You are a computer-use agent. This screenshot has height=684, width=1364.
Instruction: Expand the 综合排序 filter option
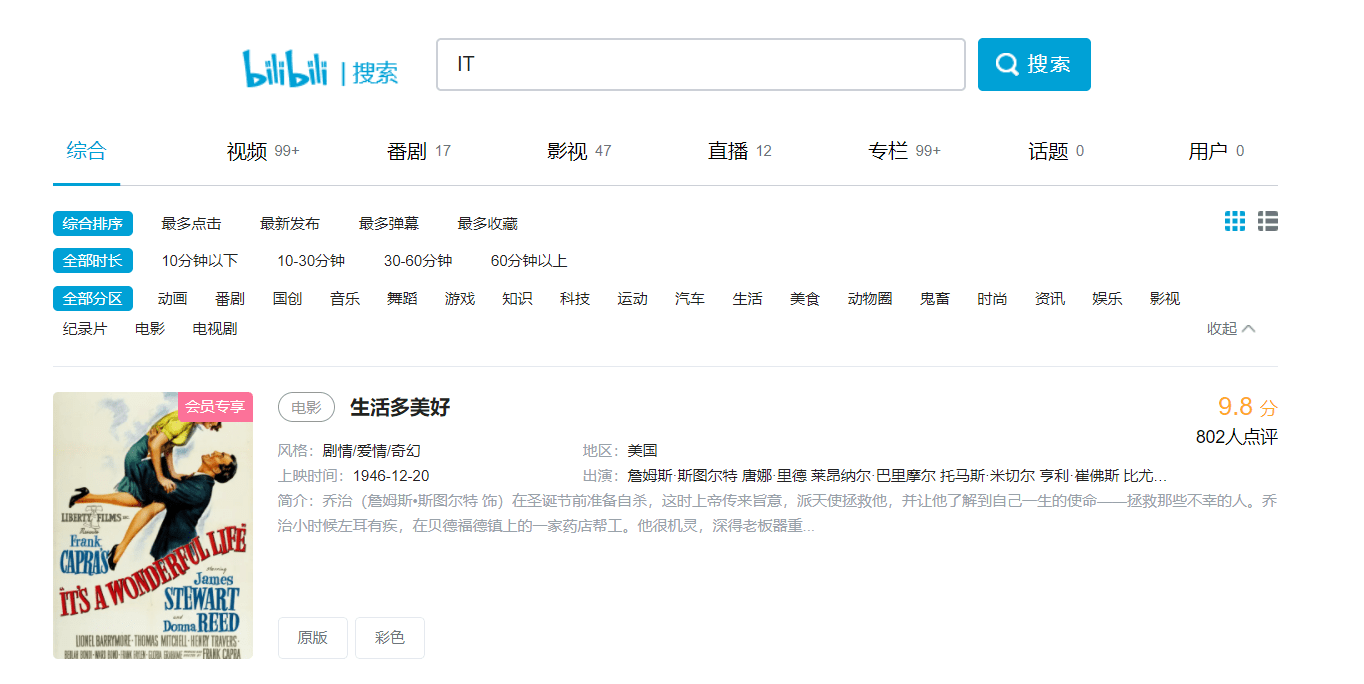click(x=92, y=223)
